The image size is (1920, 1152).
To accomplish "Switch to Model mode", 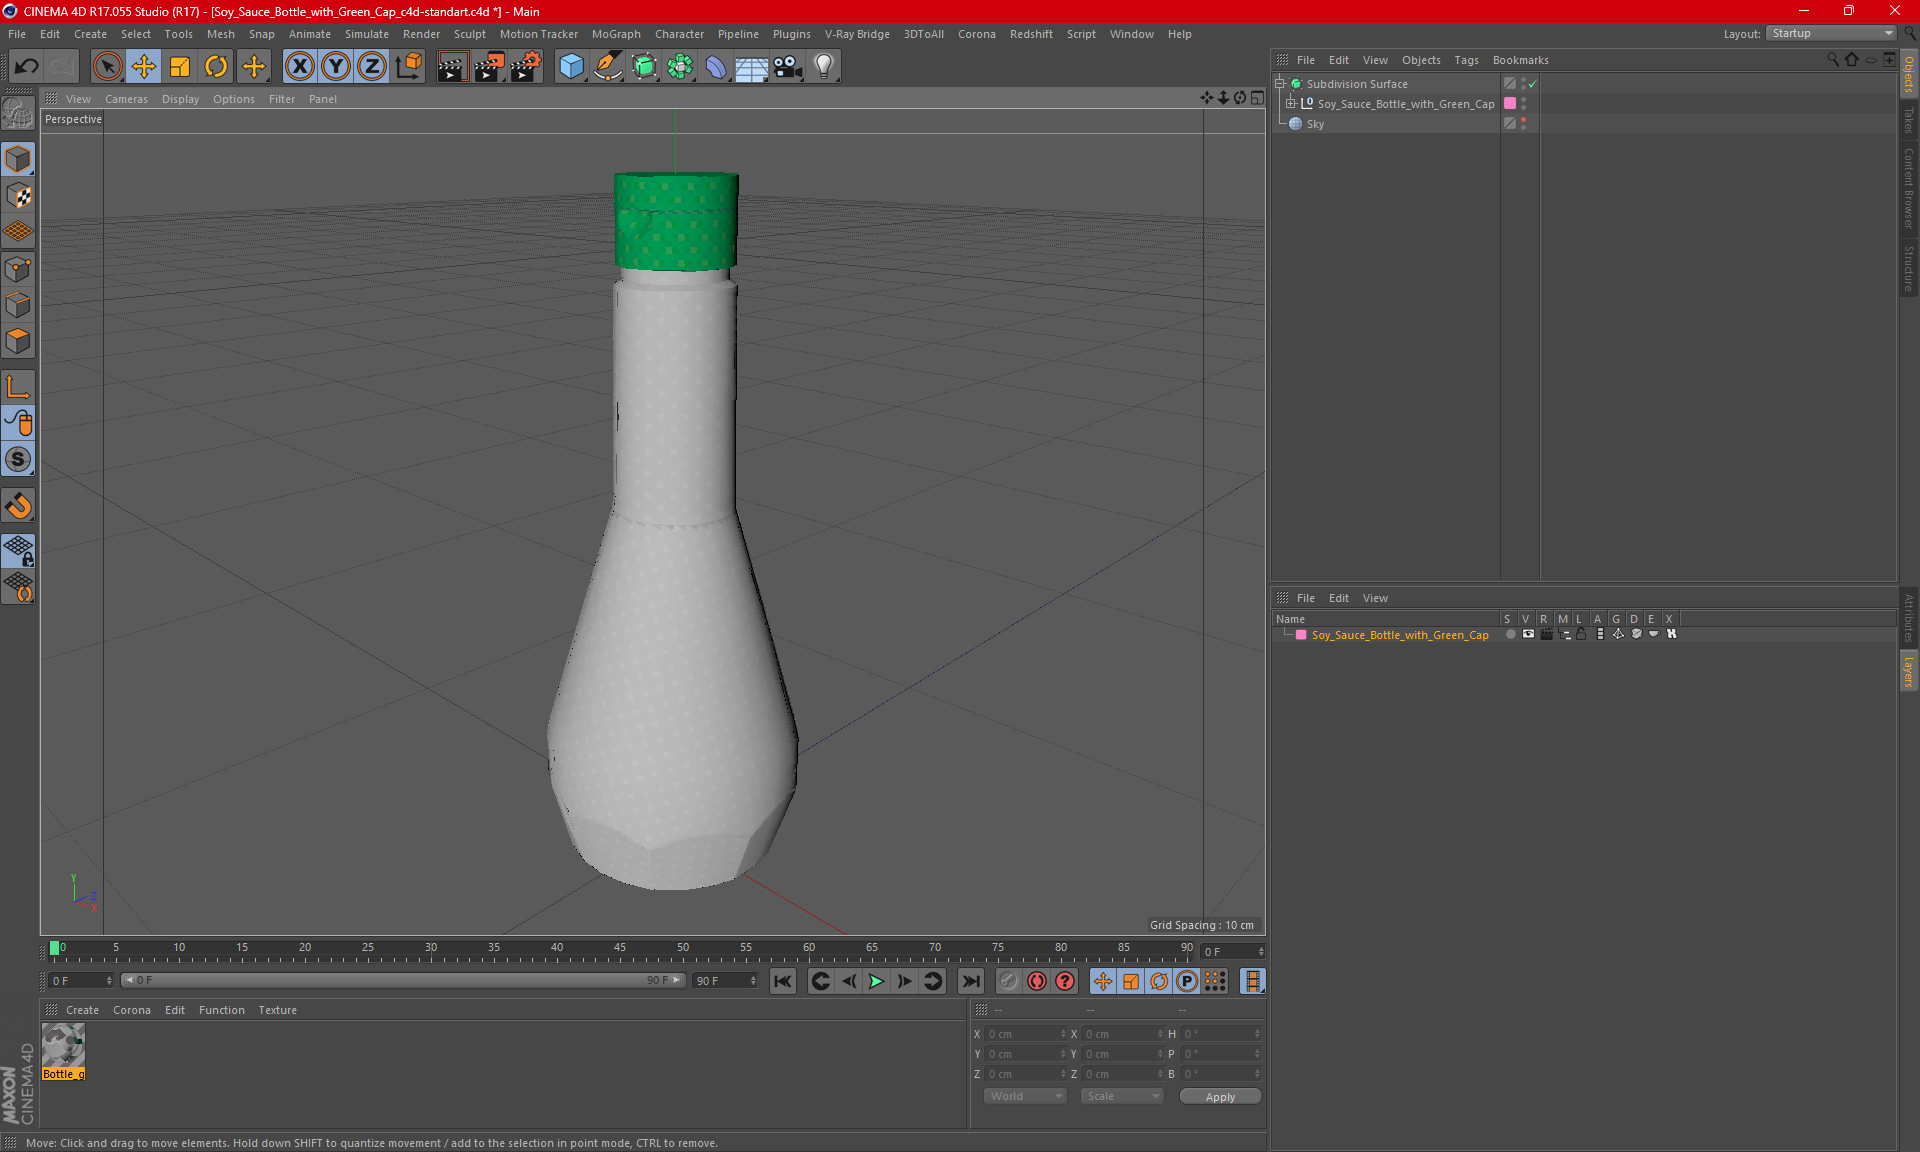I will tap(18, 160).
